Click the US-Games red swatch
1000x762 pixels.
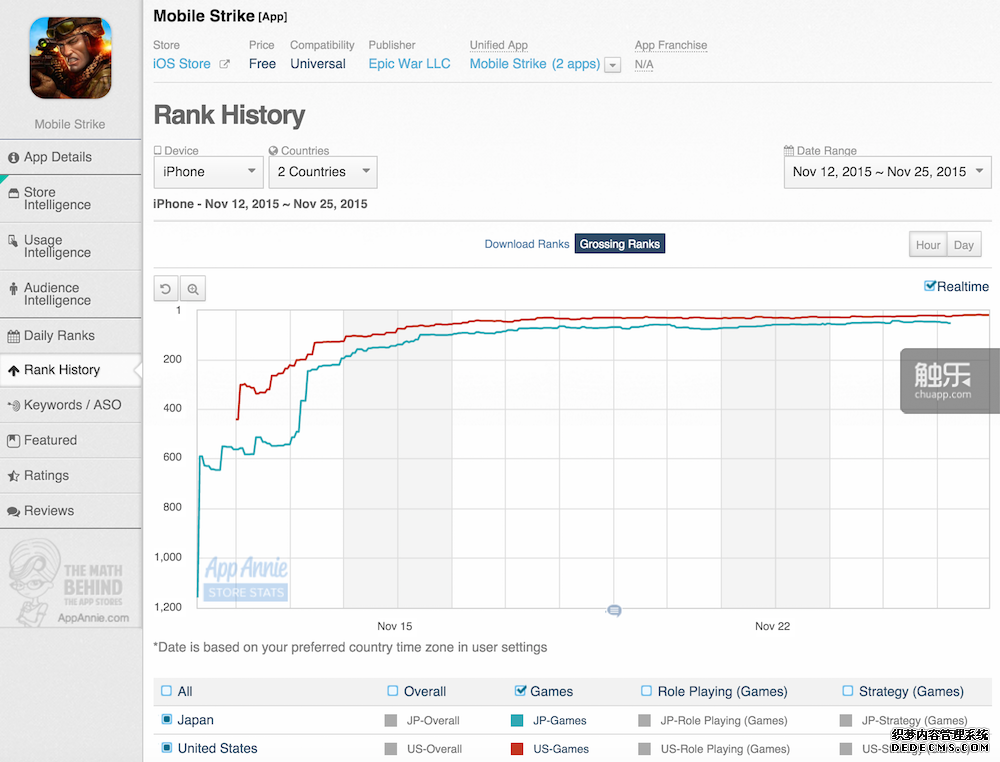click(517, 749)
